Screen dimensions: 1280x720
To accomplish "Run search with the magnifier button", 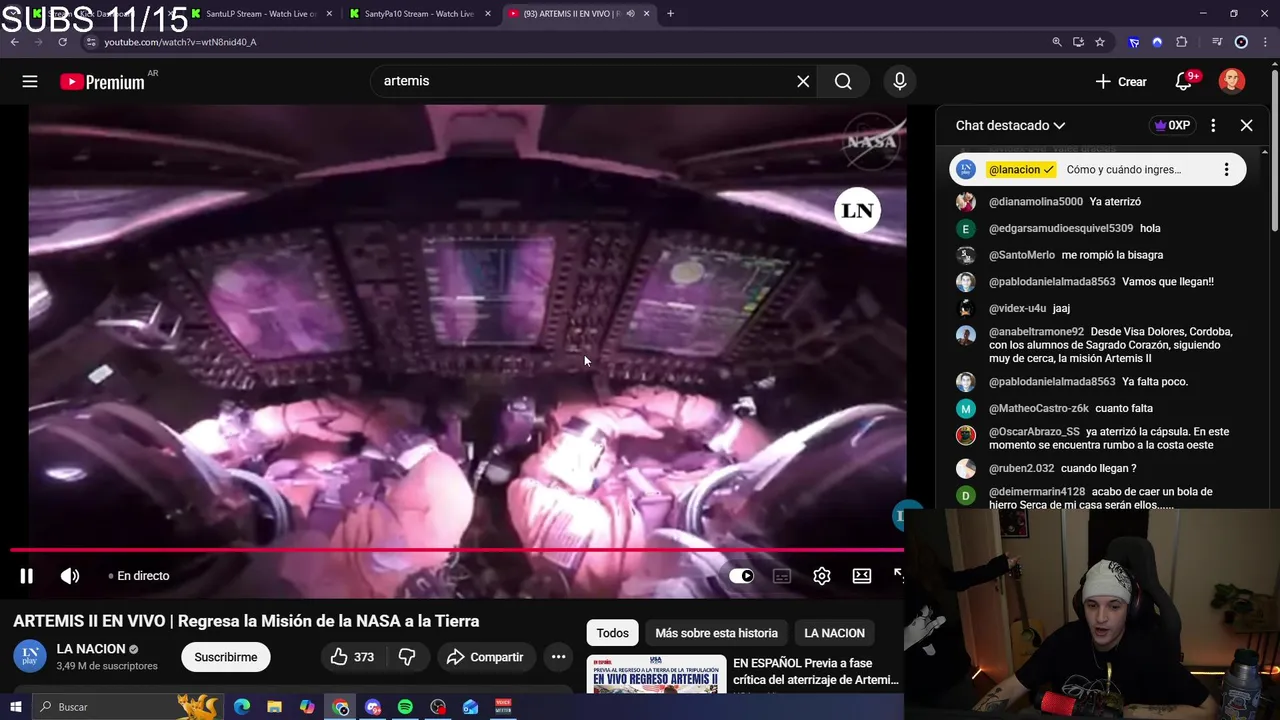I will click(843, 82).
